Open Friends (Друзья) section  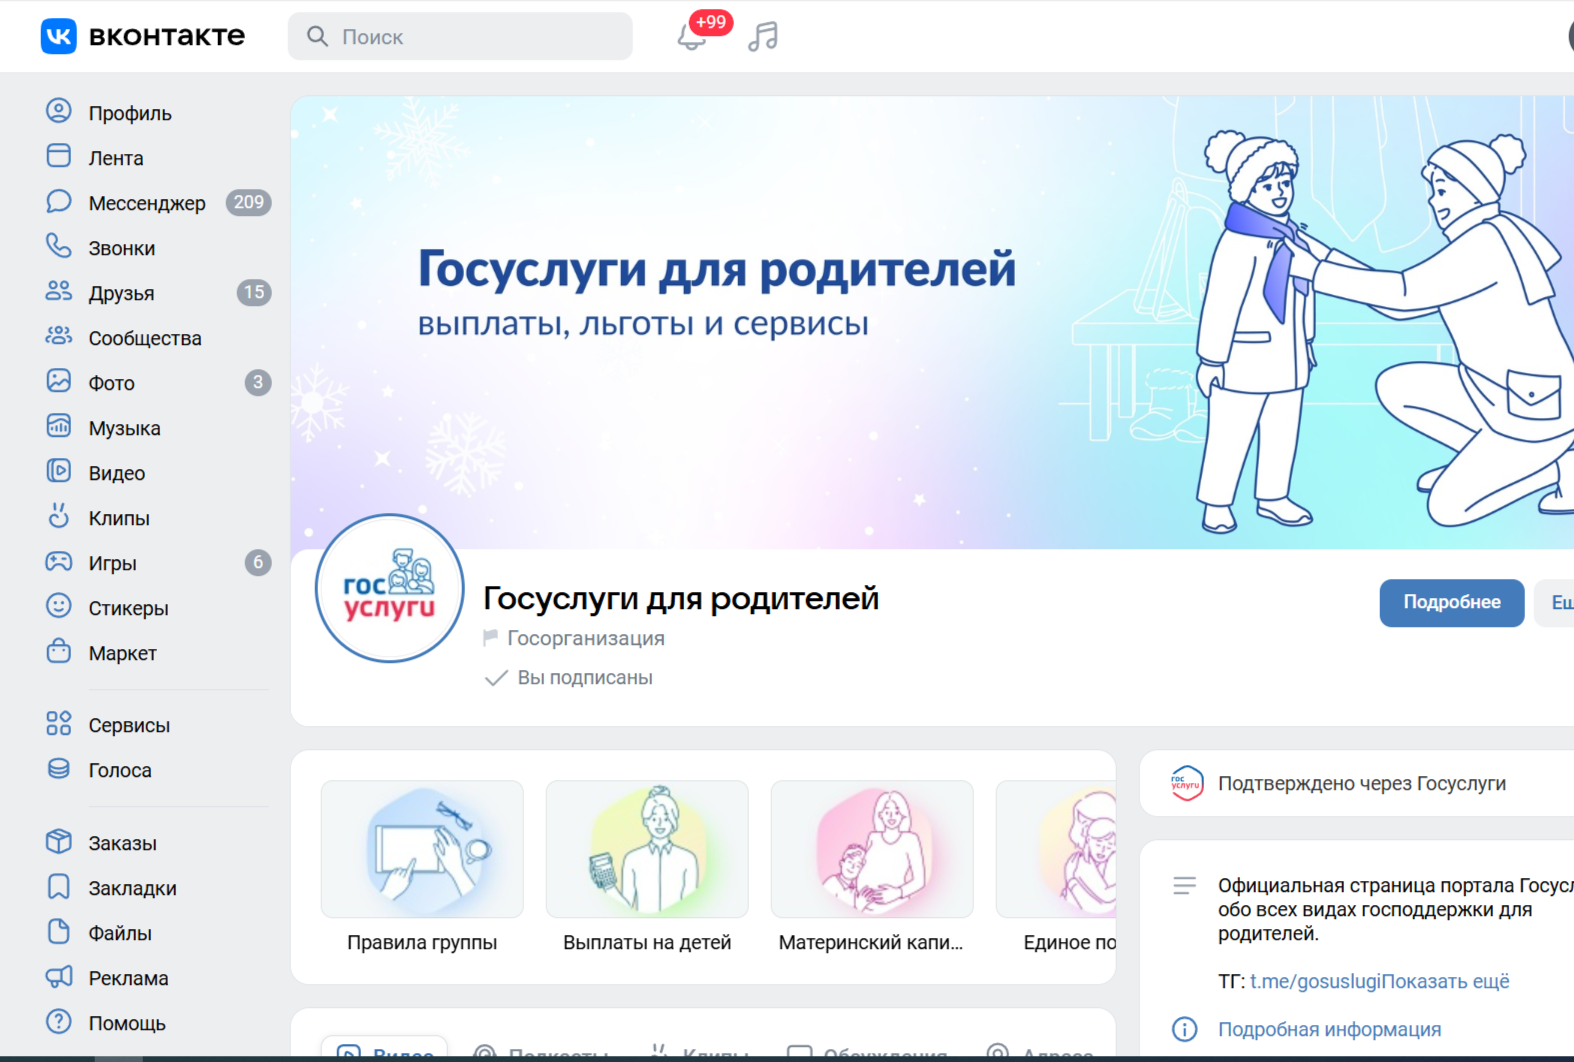coord(121,293)
